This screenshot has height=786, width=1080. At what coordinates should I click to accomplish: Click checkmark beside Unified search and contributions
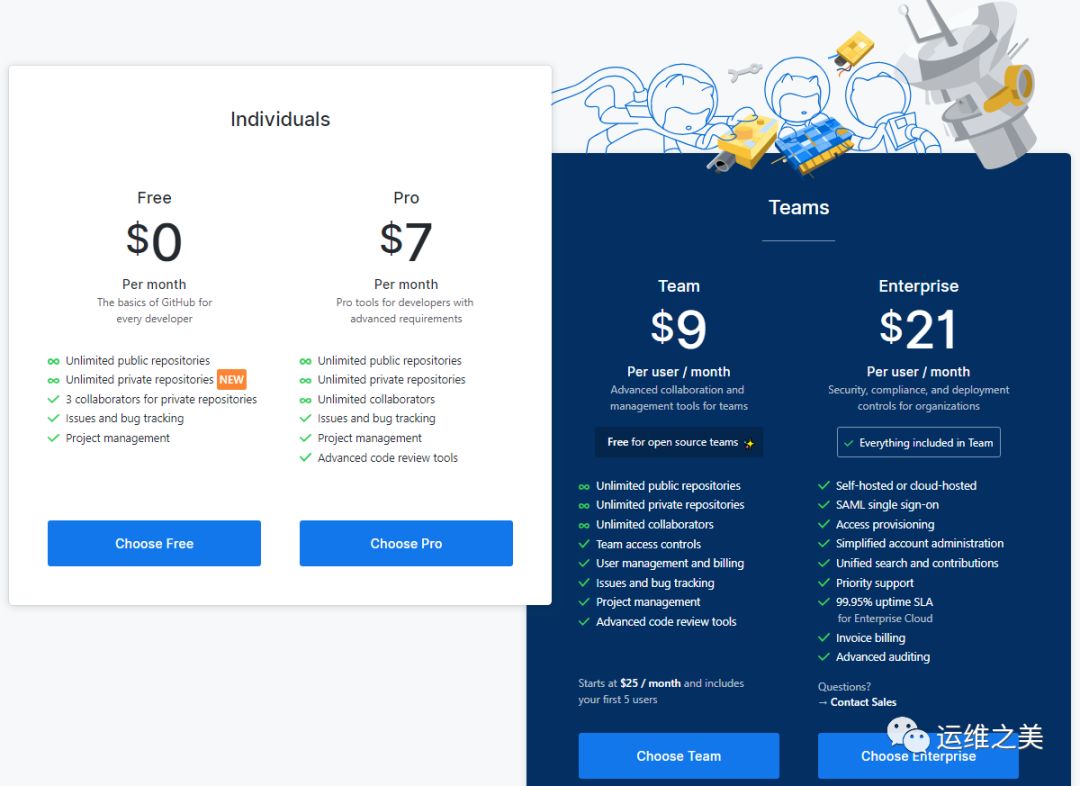pyautogui.click(x=823, y=563)
